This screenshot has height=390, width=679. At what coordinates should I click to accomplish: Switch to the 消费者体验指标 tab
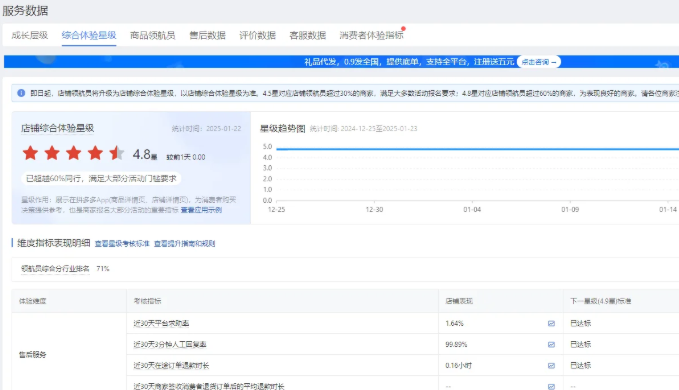click(x=372, y=35)
